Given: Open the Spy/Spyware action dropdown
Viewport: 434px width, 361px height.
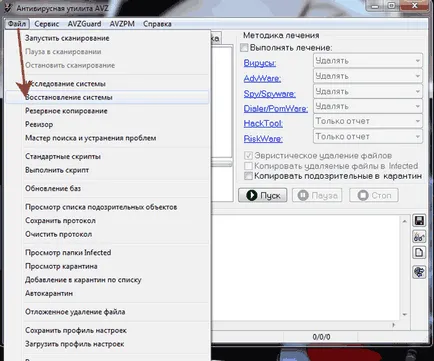Looking at the screenshot, I should click(368, 91).
